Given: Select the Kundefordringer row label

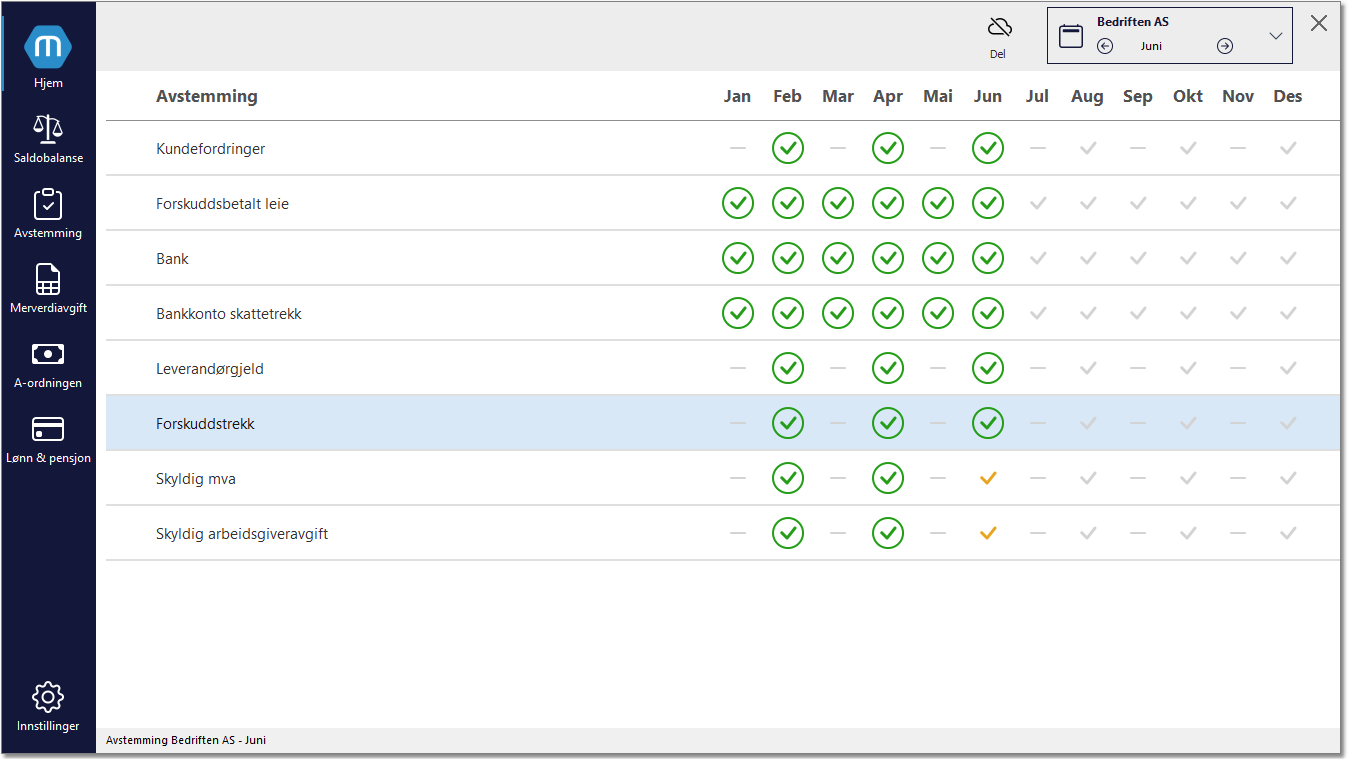Looking at the screenshot, I should coord(210,149).
